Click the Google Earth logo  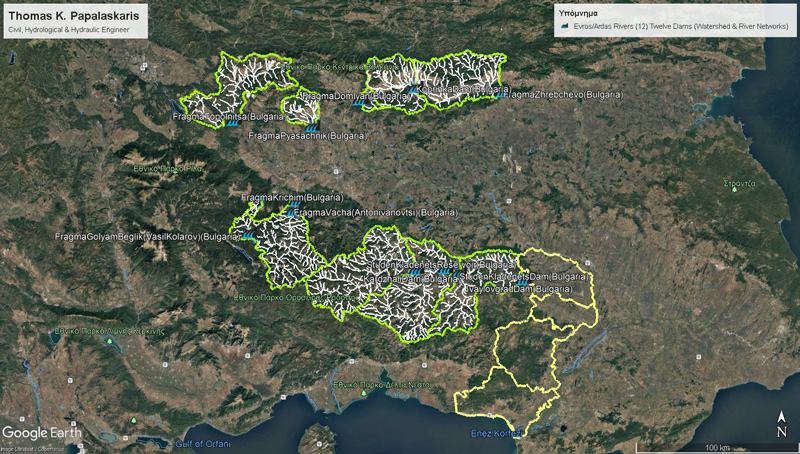tap(40, 432)
